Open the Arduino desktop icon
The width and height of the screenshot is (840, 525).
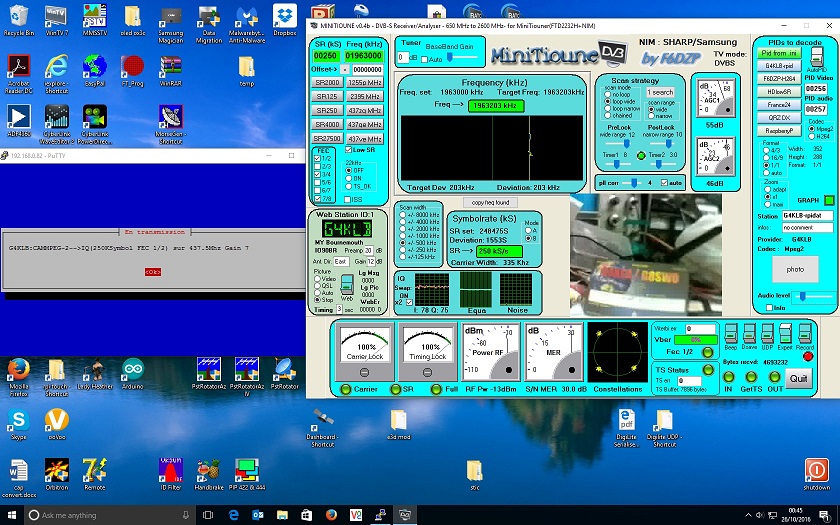(132, 373)
